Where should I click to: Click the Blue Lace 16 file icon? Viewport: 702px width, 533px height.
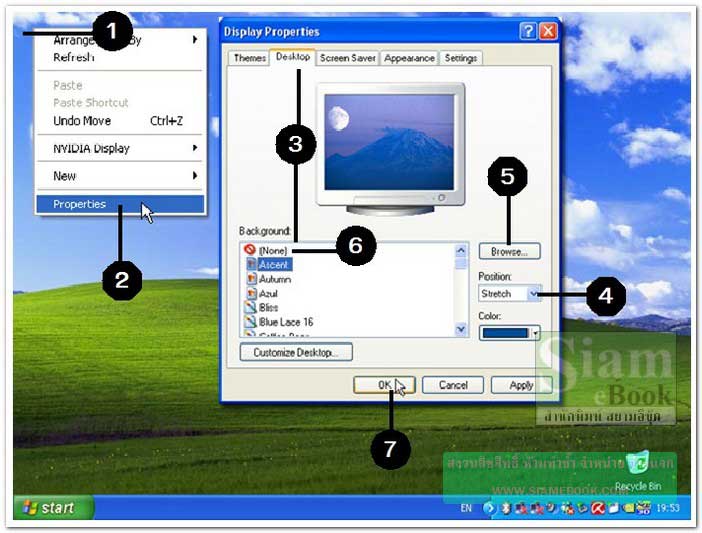(250, 321)
